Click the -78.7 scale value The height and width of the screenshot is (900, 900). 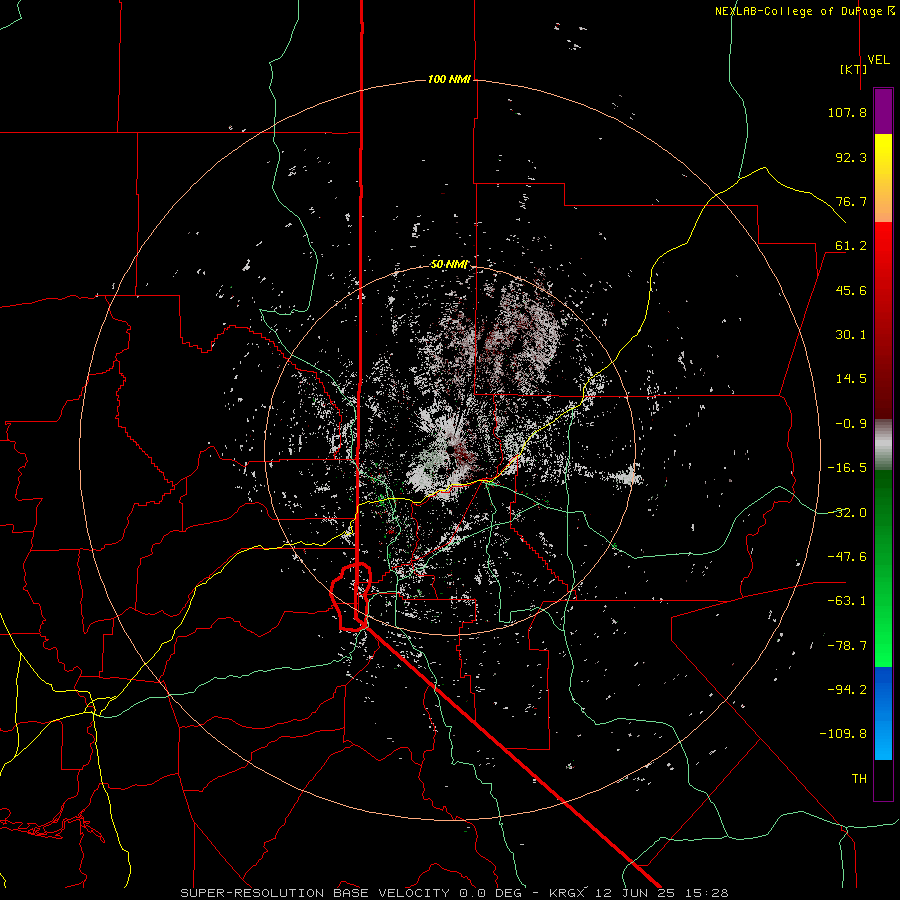coord(847,646)
